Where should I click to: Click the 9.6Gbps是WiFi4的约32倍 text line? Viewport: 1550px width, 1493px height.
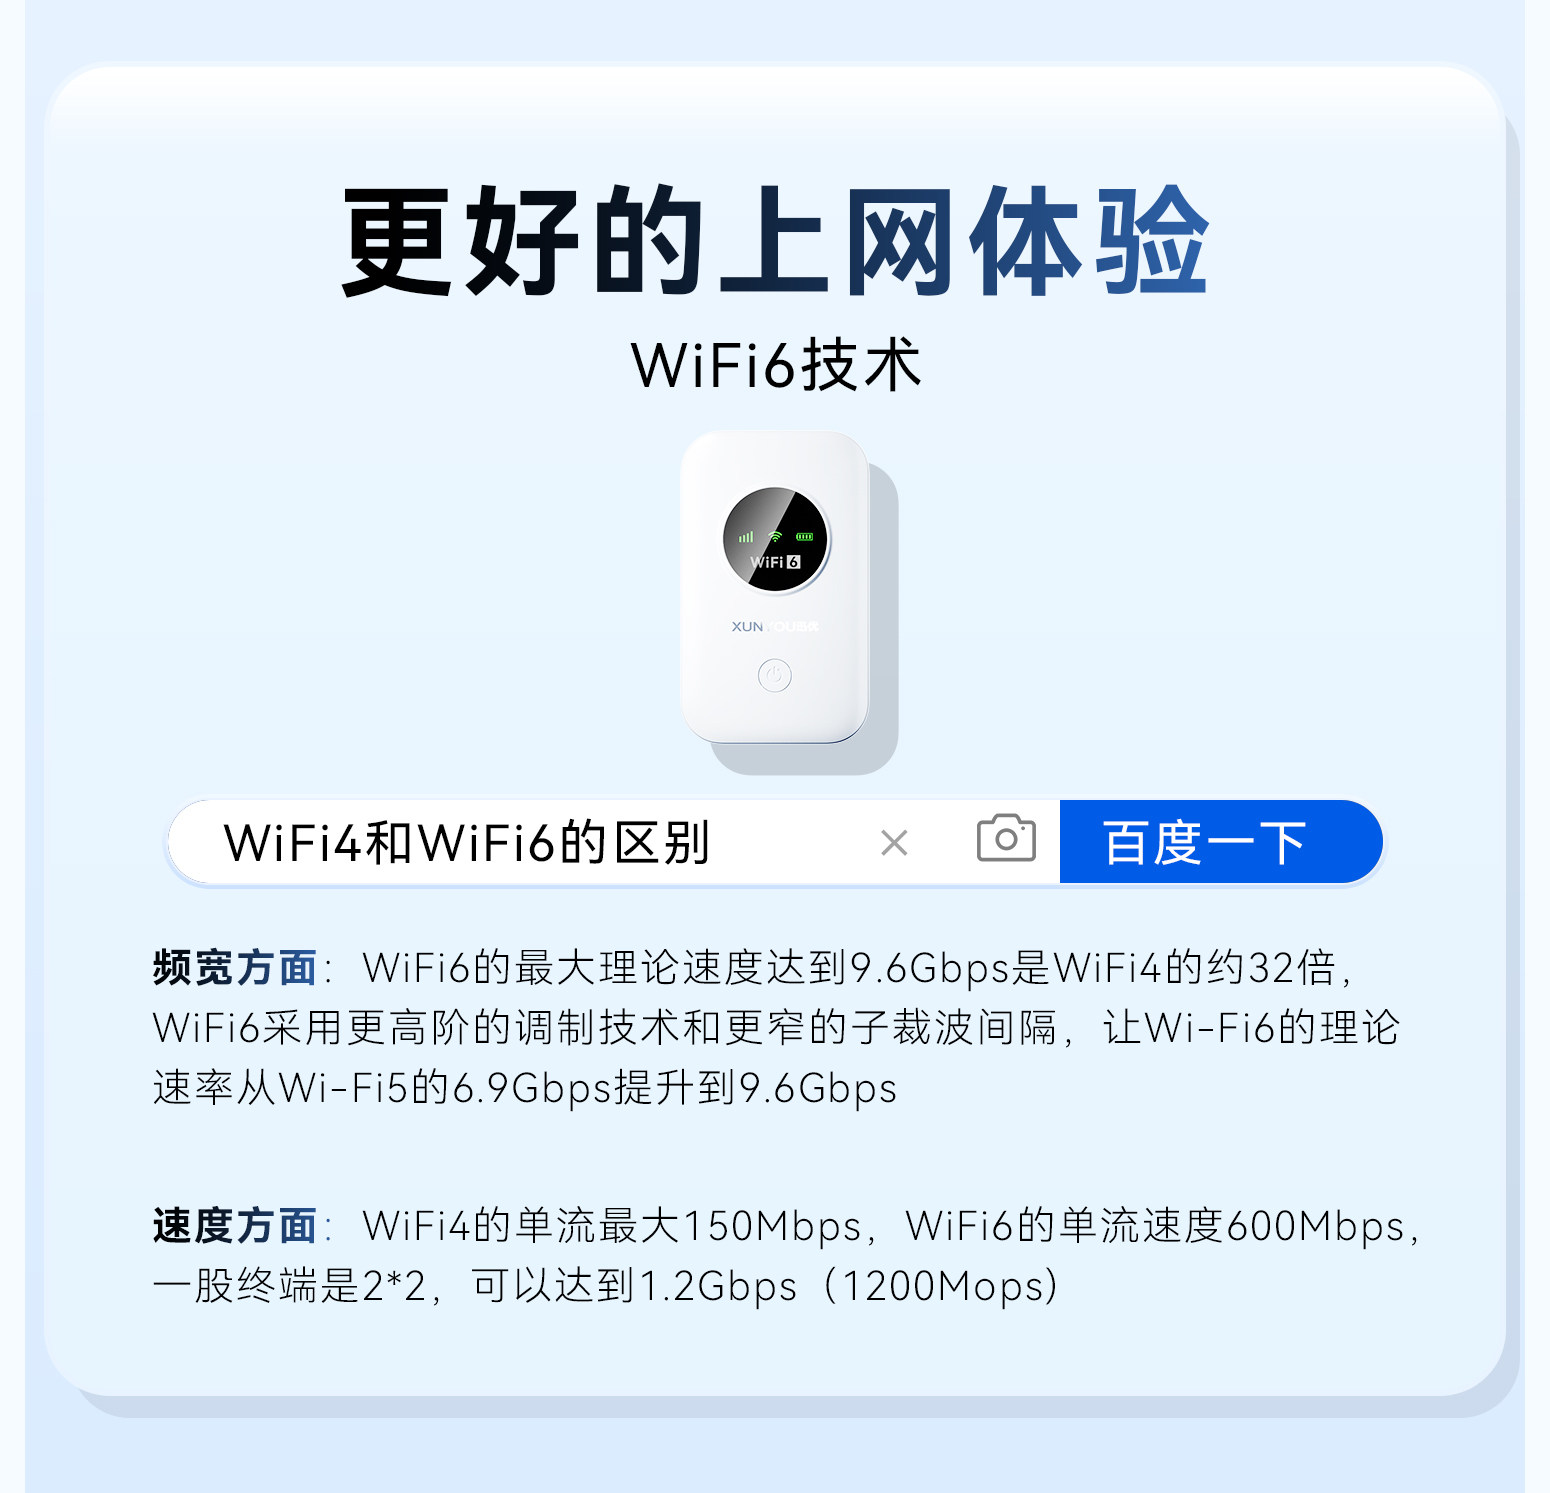point(1093,968)
